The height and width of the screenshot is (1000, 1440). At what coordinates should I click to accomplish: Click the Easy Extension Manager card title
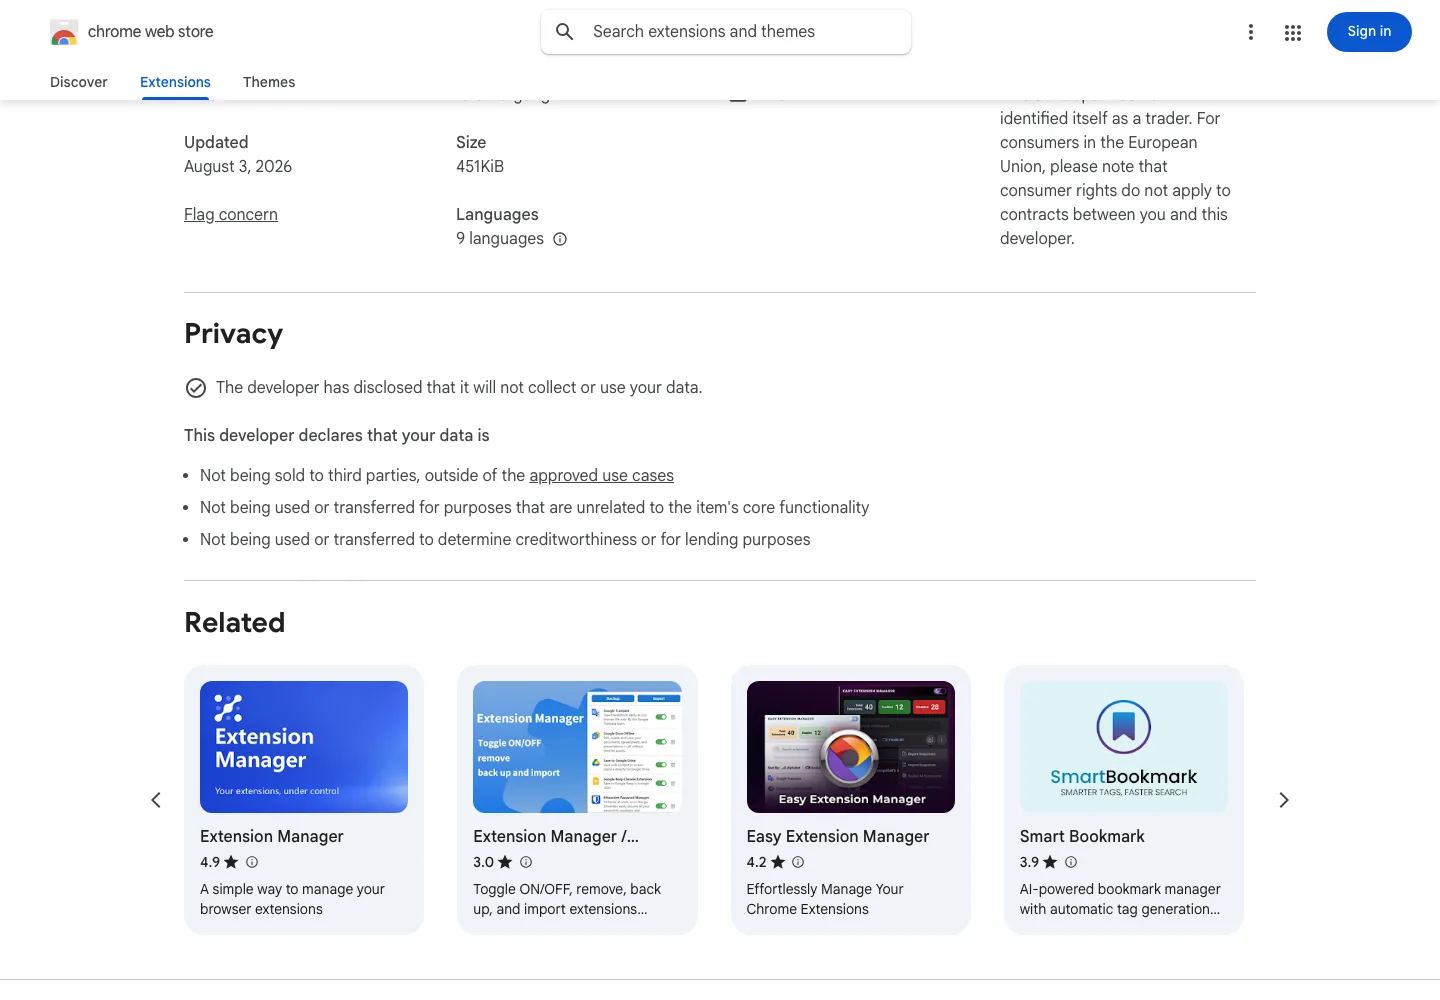click(838, 836)
